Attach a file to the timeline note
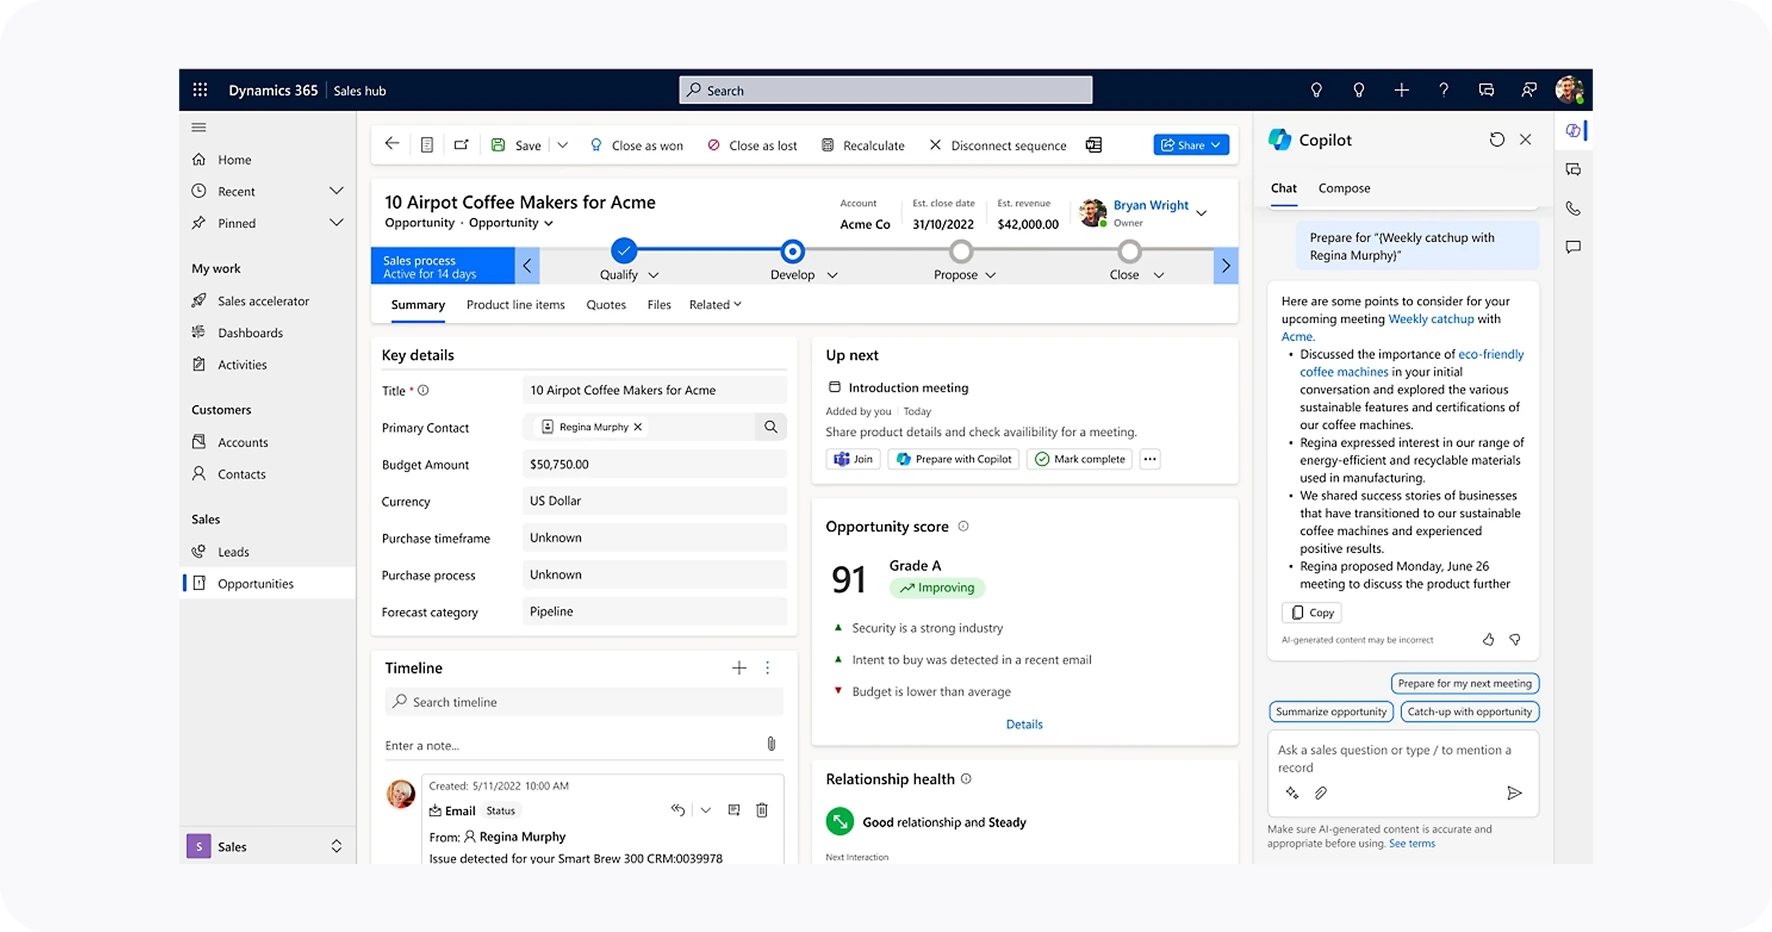 pyautogui.click(x=771, y=744)
